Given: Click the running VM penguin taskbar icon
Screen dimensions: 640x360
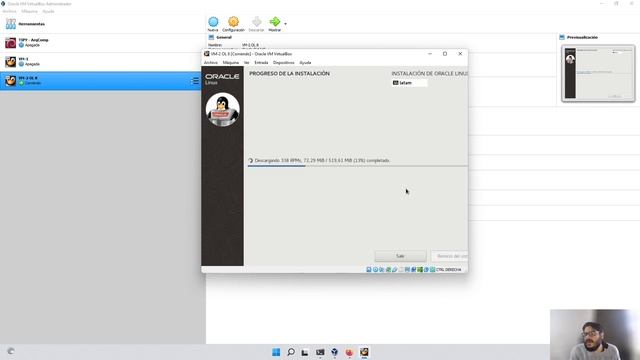Looking at the screenshot, I should tap(364, 352).
